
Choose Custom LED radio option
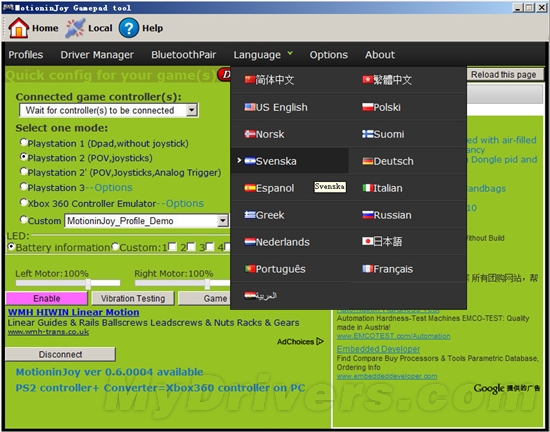point(115,247)
